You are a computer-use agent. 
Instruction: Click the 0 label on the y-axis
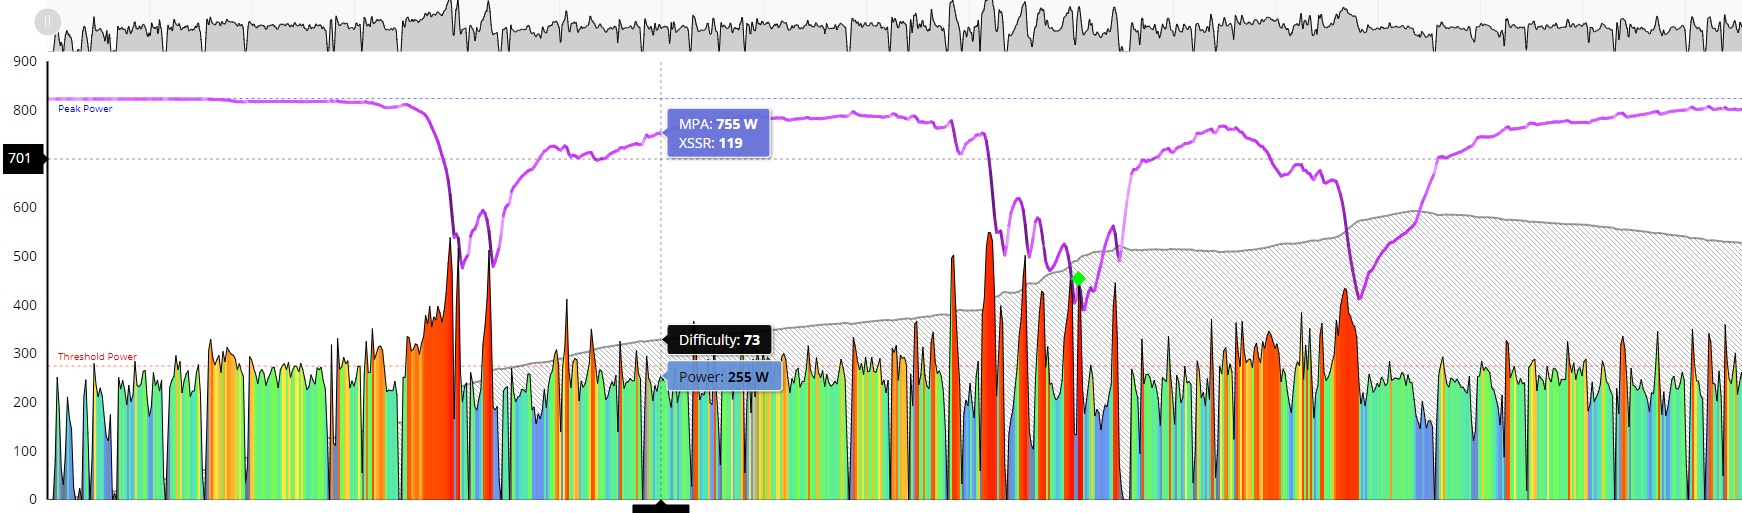(x=32, y=499)
